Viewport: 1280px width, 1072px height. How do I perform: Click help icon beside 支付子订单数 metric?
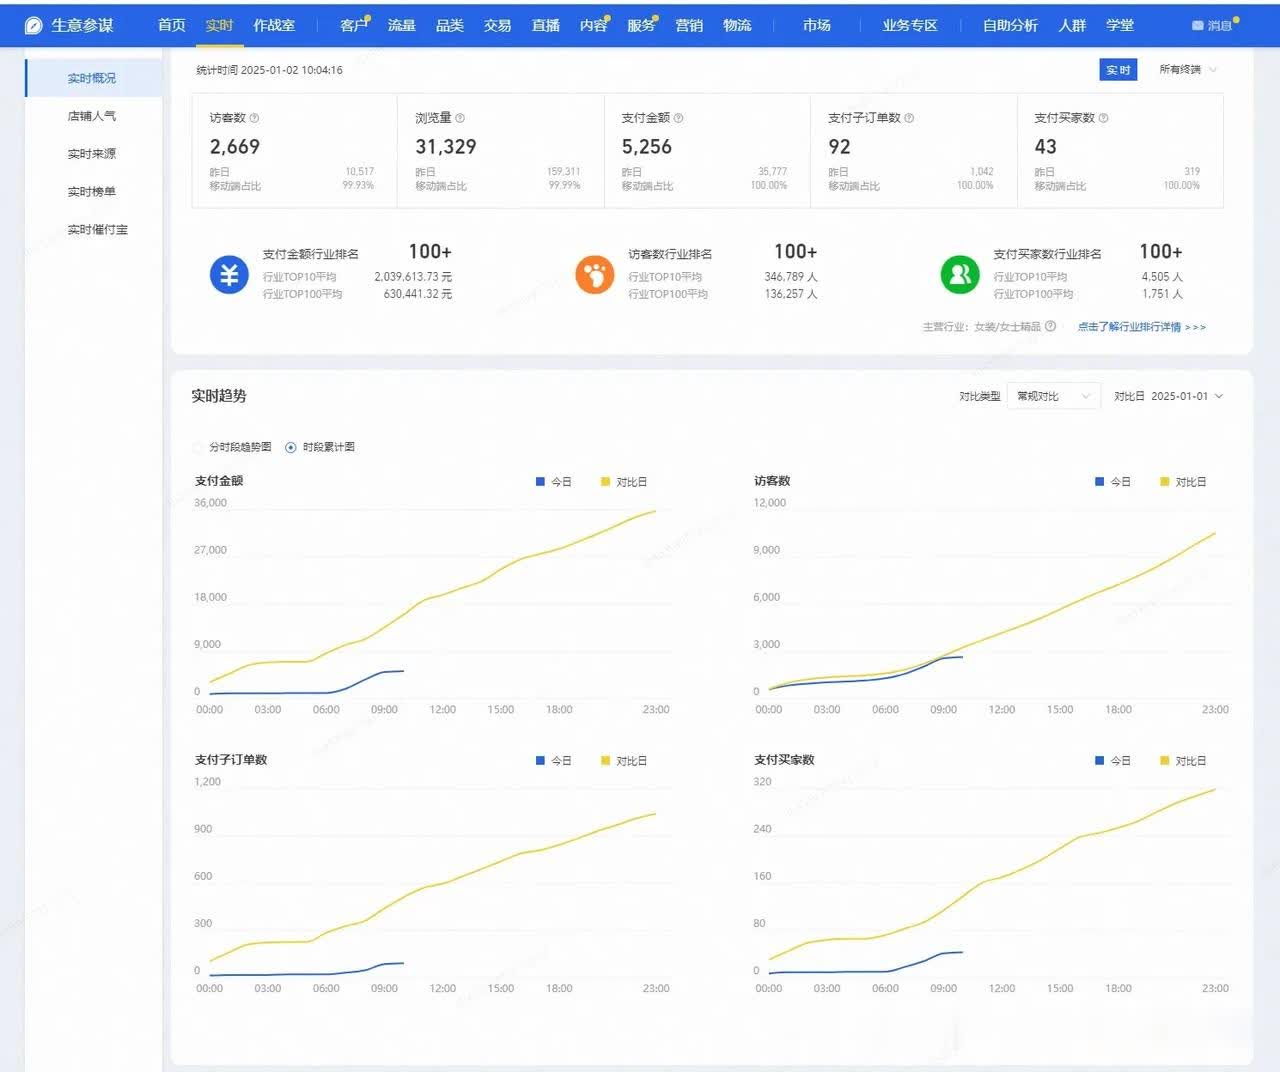(x=909, y=118)
